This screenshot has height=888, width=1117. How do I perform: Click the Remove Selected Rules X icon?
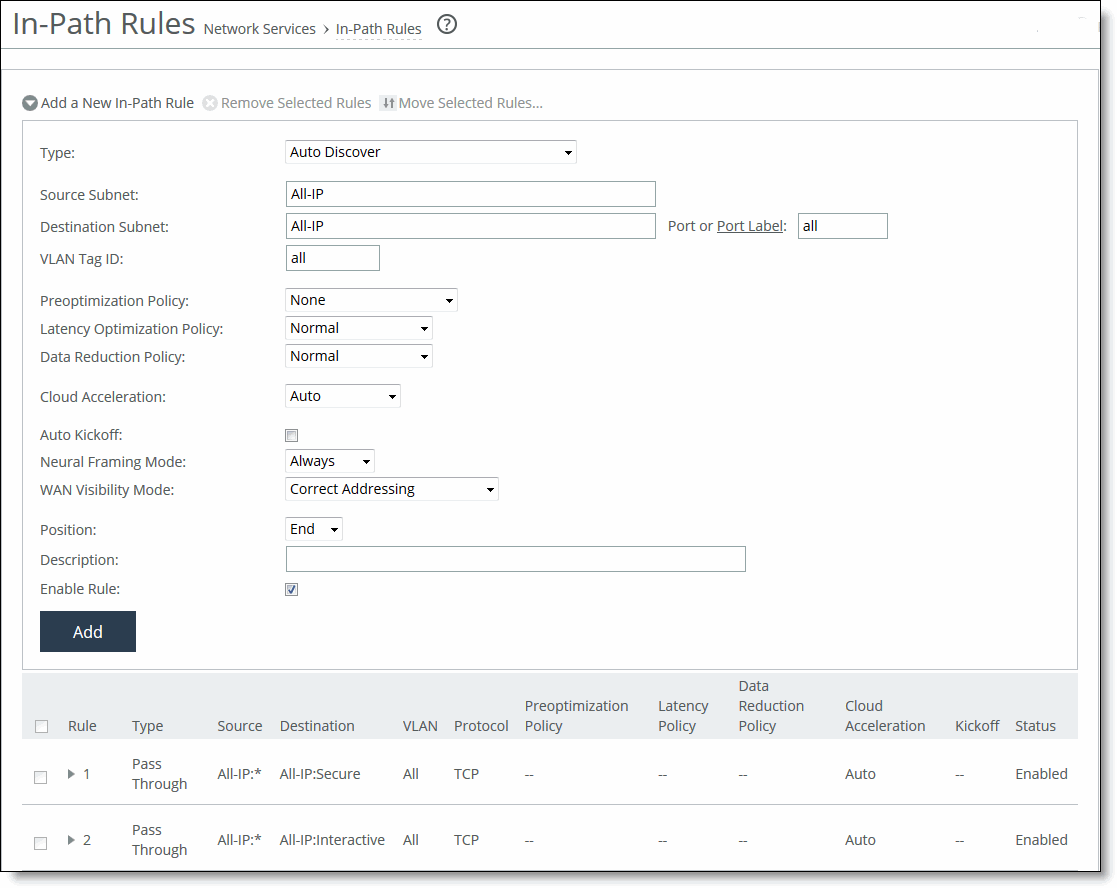click(x=210, y=103)
